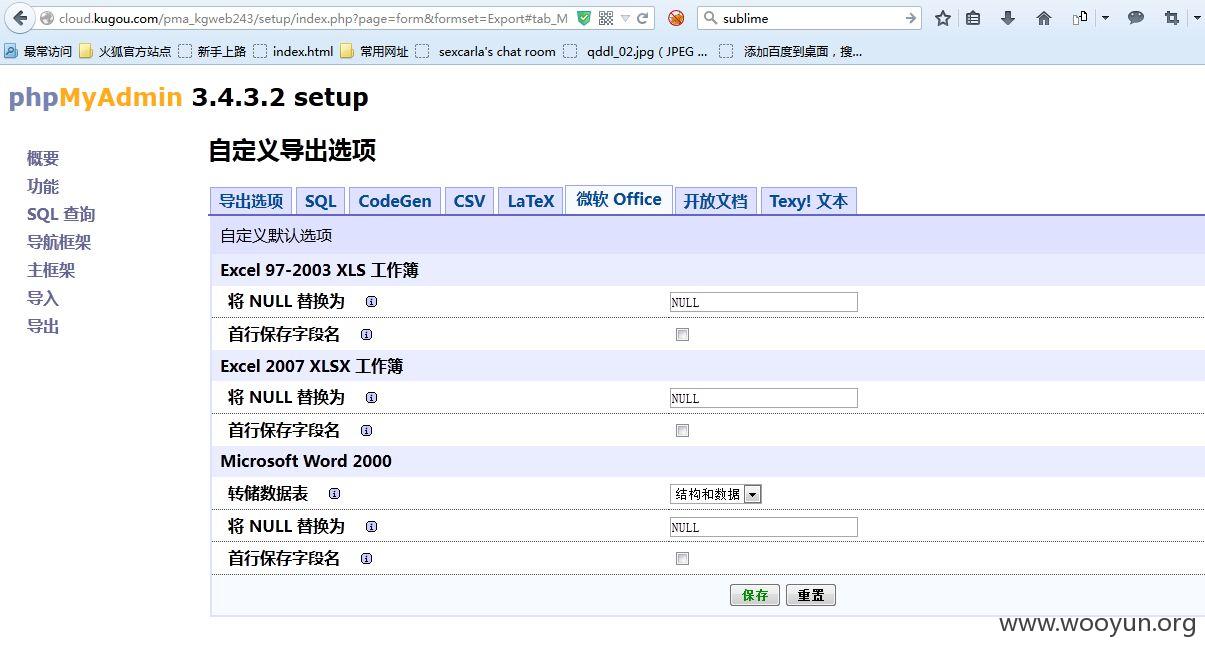Show info for XLSX 将 NULL 替换为
The width and height of the screenshot is (1205, 652).
tap(371, 397)
